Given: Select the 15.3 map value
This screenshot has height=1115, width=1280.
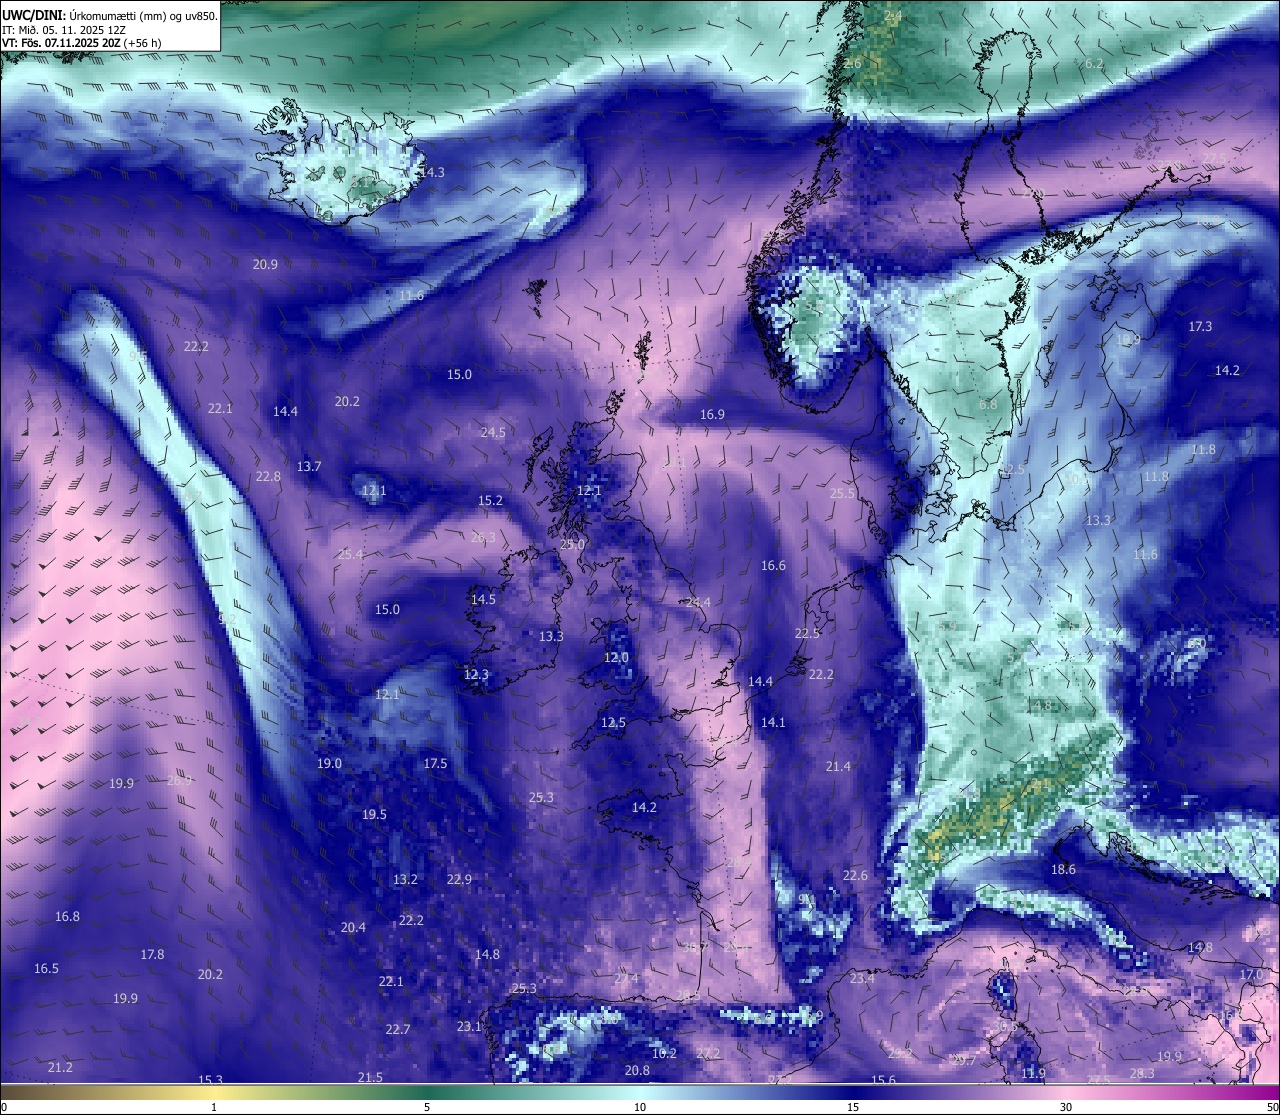Looking at the screenshot, I should (210, 1079).
